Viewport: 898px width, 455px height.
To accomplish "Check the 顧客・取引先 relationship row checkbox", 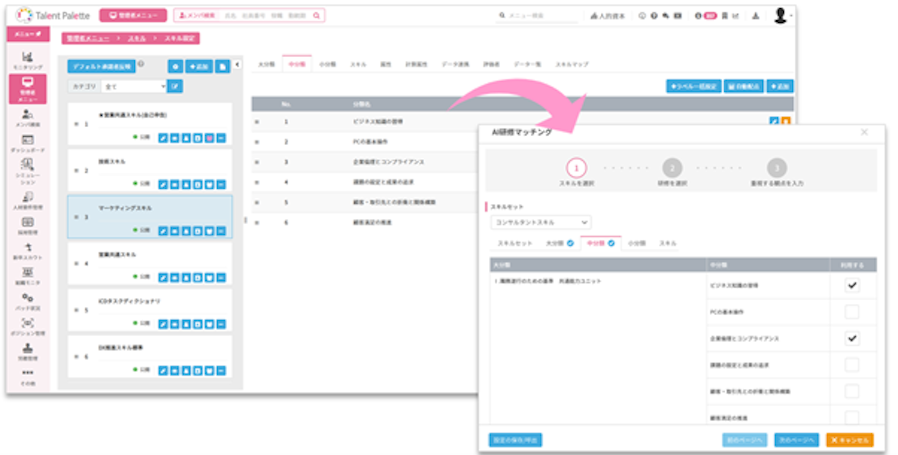I will 852,391.
